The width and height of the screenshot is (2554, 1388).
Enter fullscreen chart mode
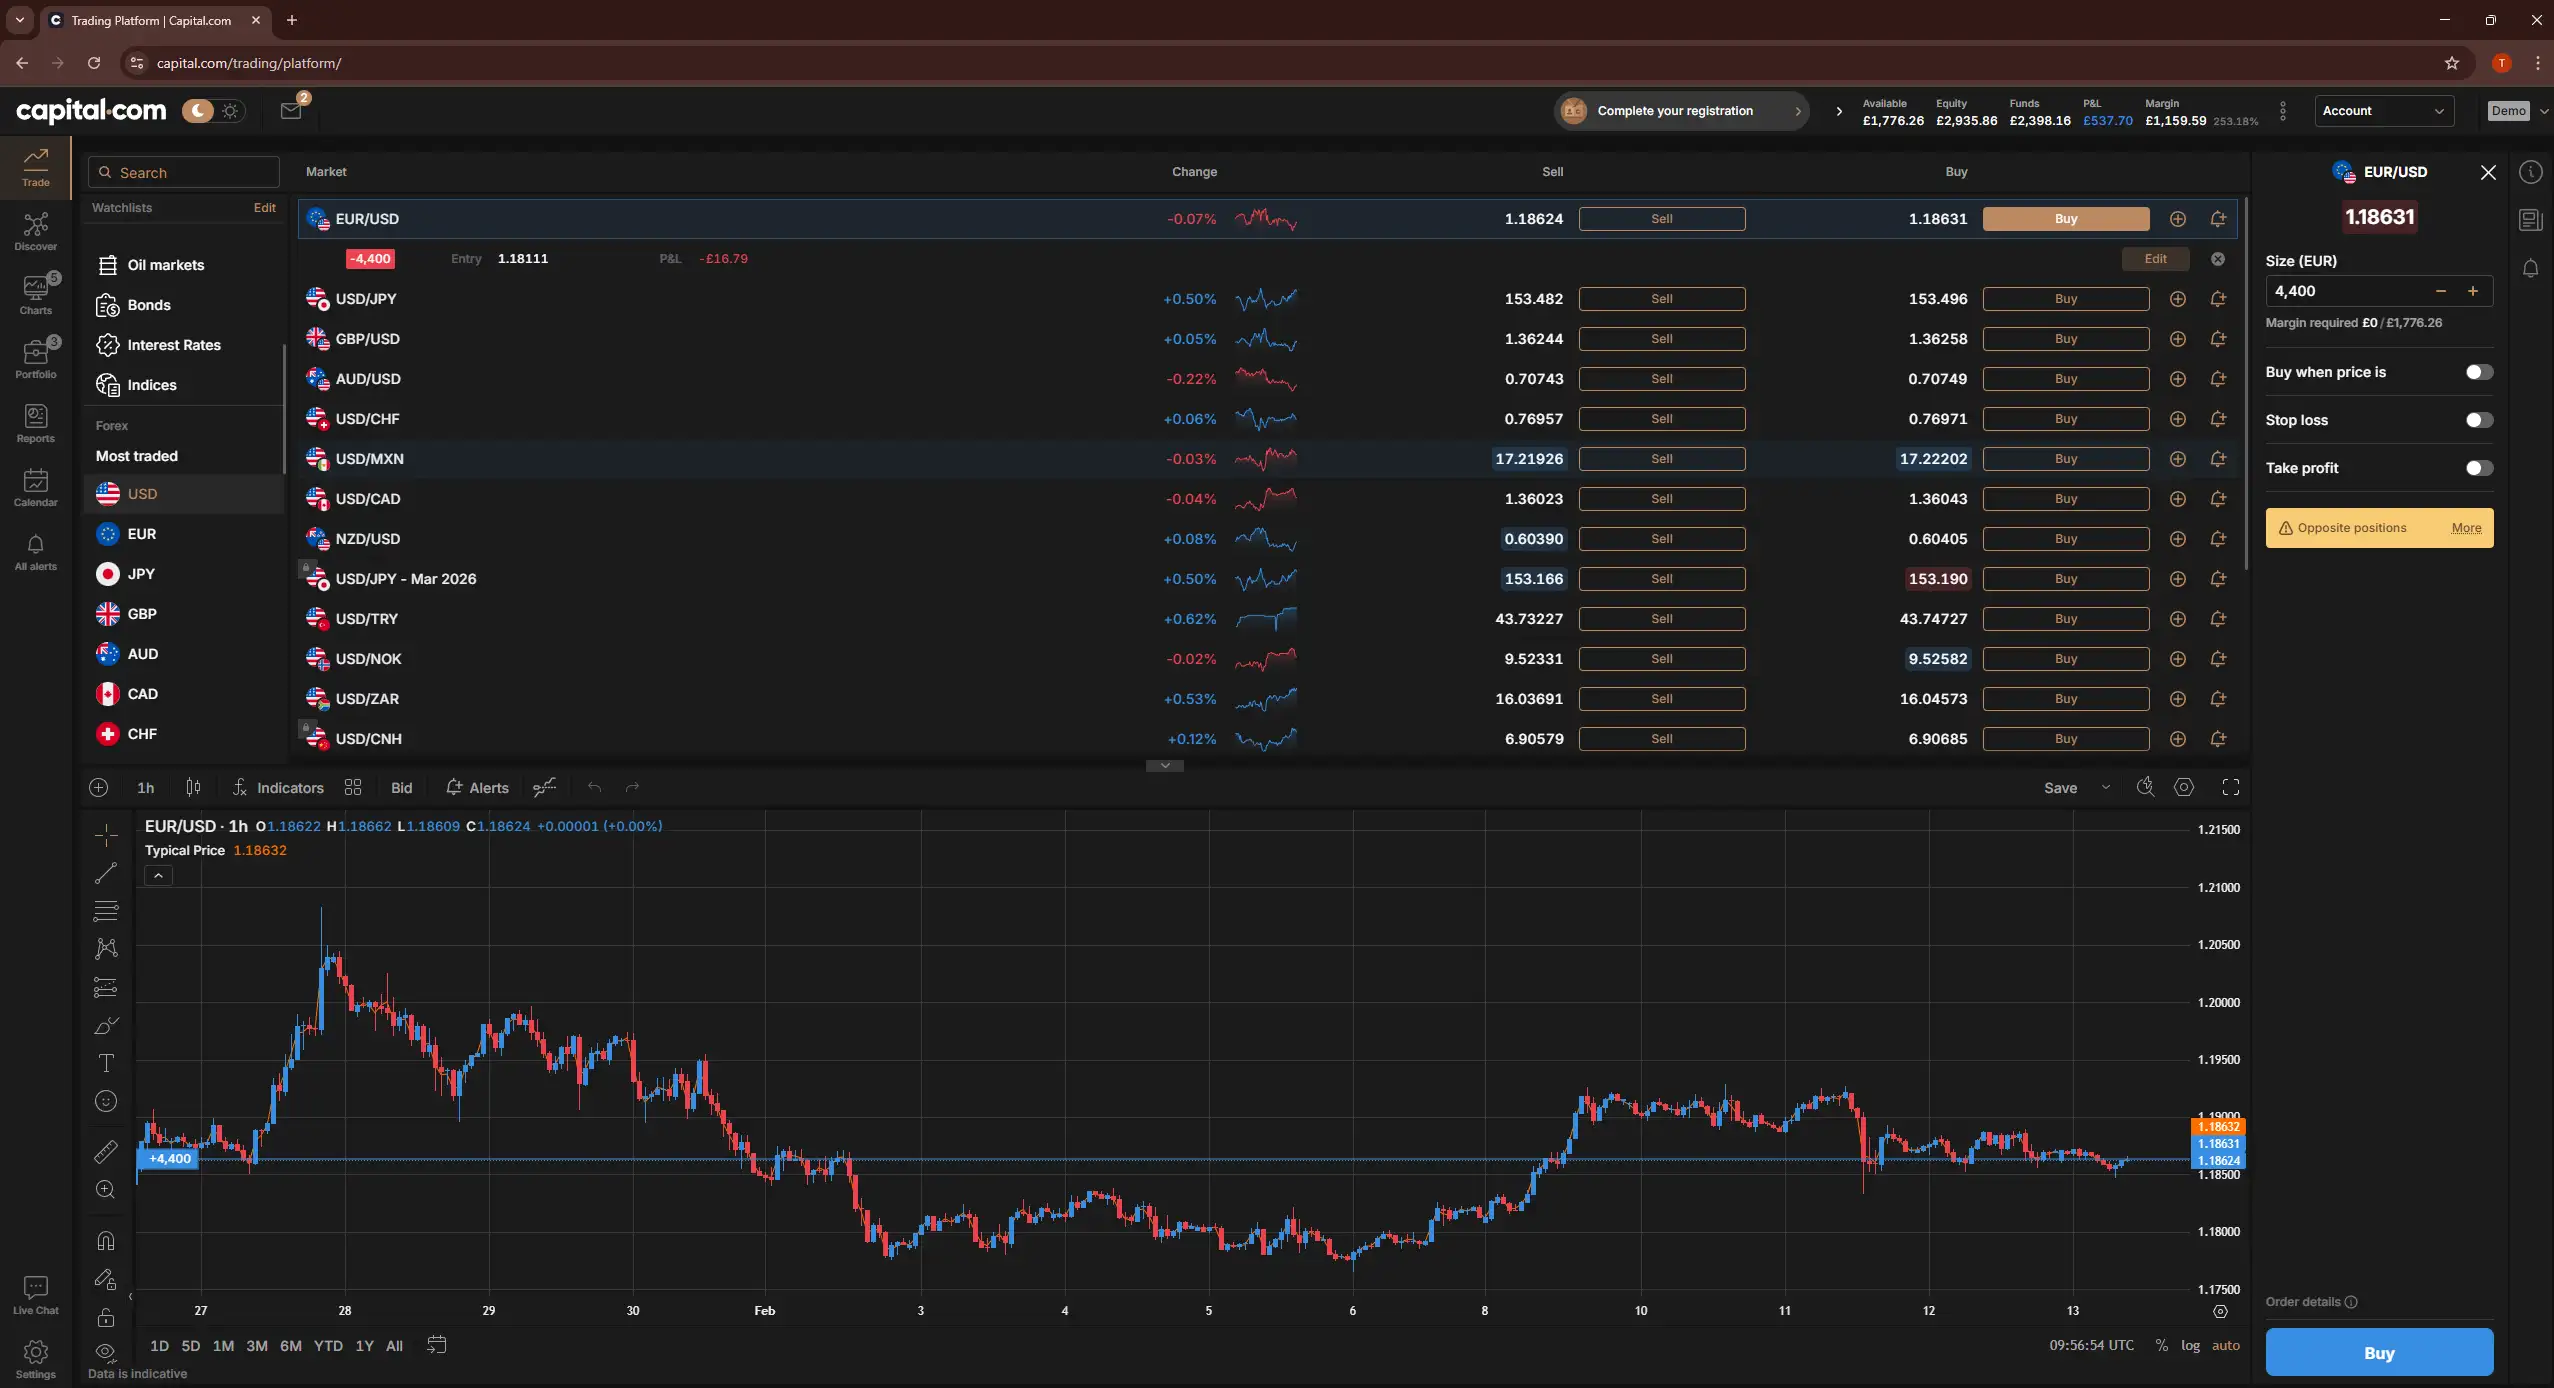click(2231, 788)
